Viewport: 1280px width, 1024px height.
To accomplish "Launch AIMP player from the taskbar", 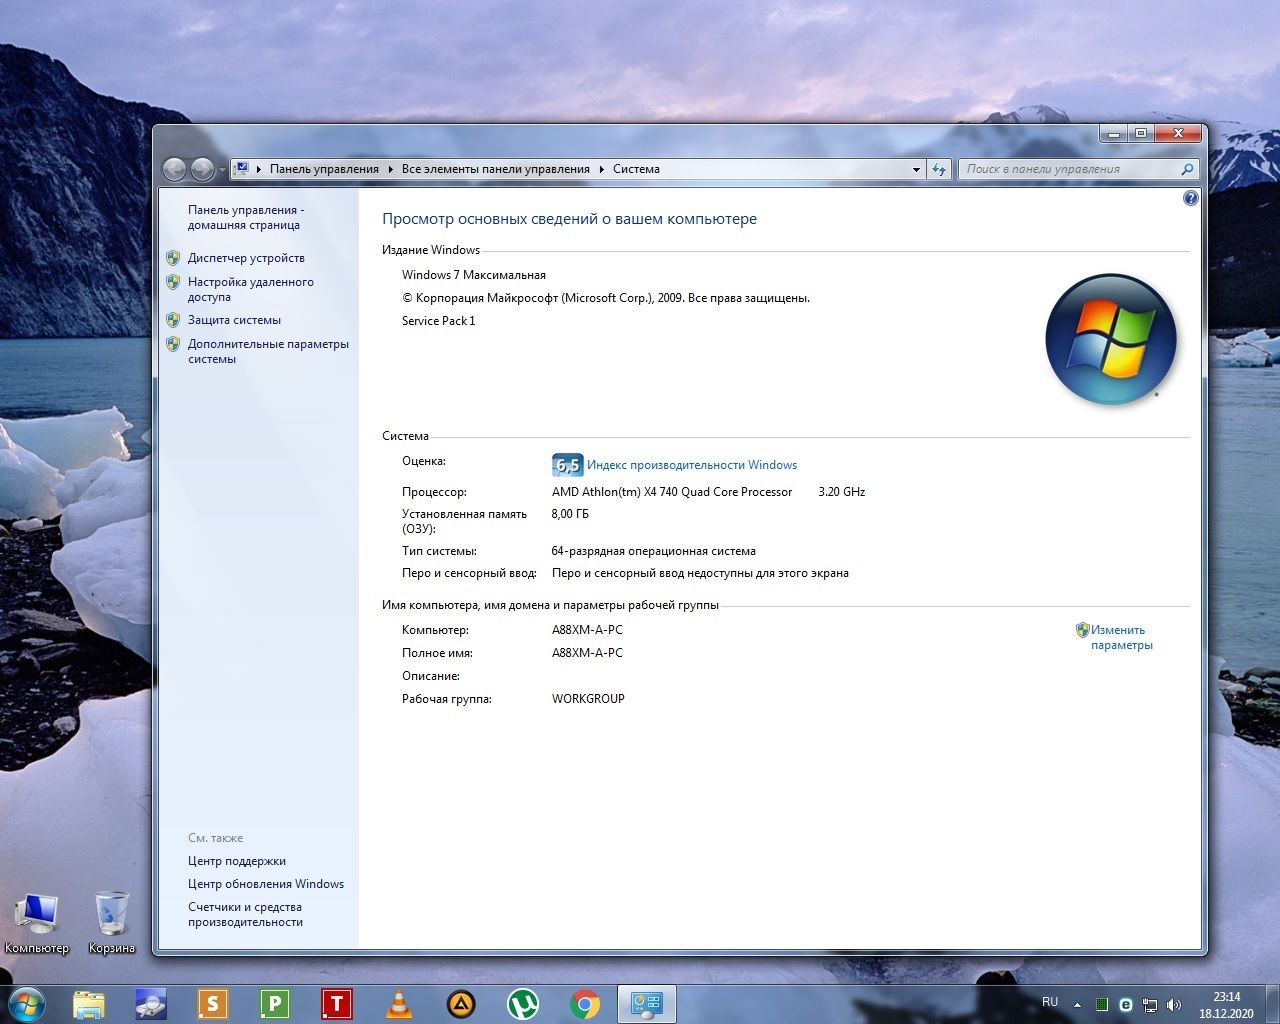I will pyautogui.click(x=461, y=1004).
